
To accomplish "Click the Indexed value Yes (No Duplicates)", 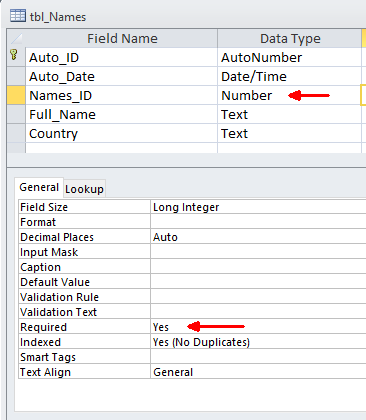I will 258,342.
